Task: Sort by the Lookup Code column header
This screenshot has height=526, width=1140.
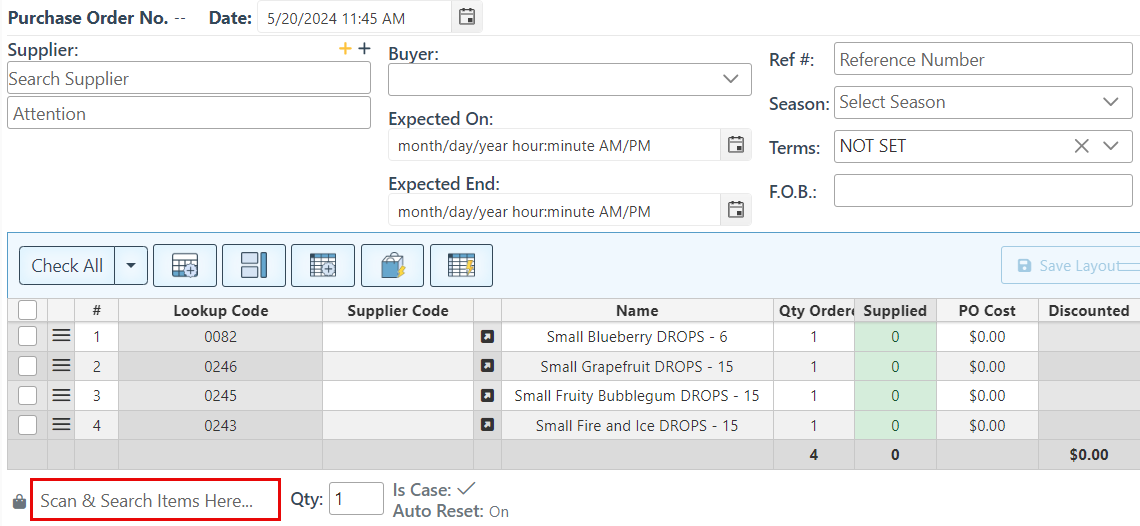Action: point(220,310)
